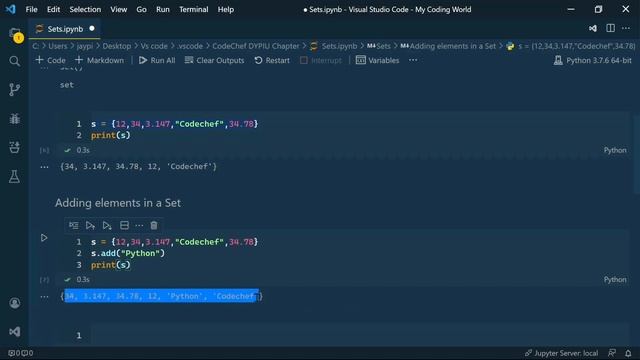Open the Source Control view
The width and height of the screenshot is (640, 360).
point(14,90)
